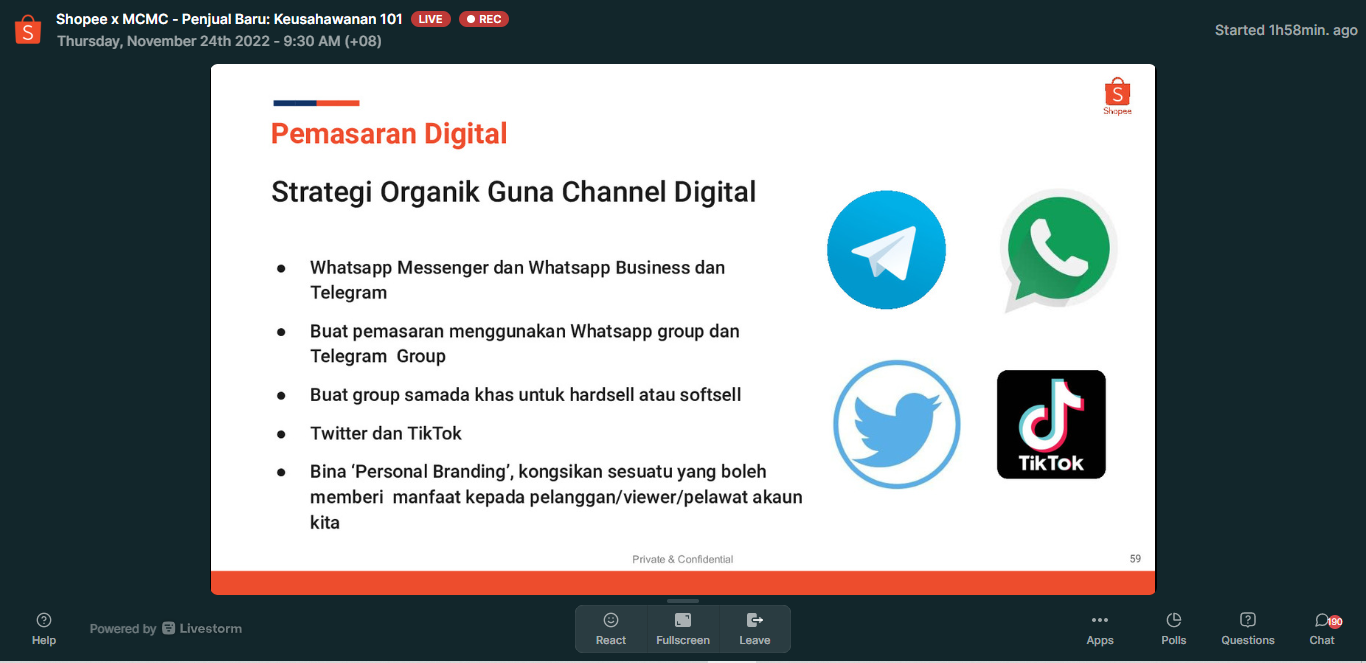Click the Shopee logo on the slide

click(x=1117, y=97)
